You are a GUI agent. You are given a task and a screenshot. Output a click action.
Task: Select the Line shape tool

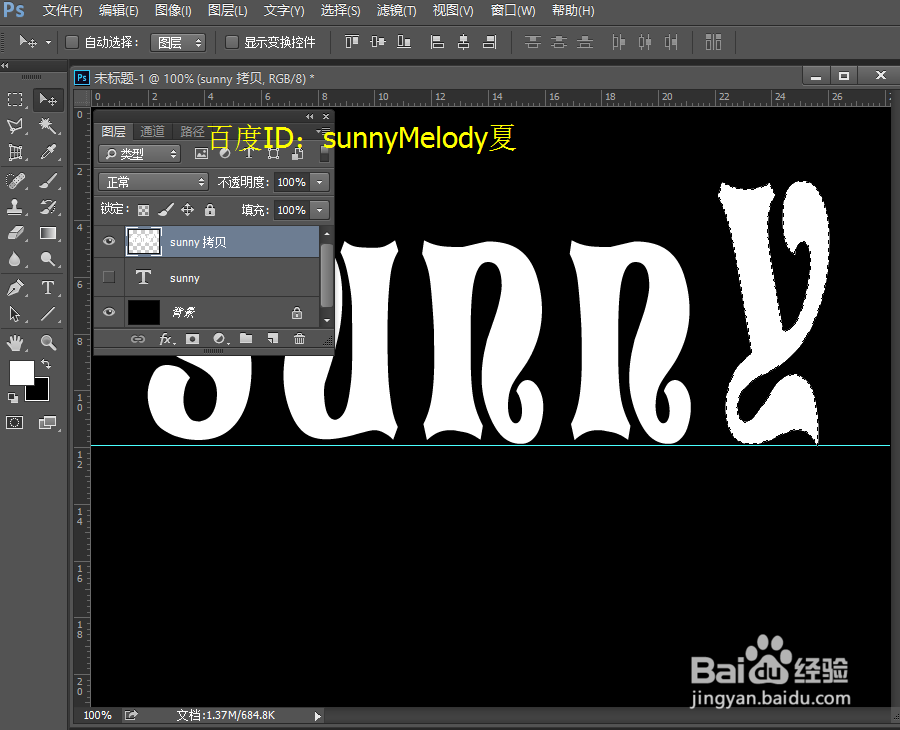48,314
